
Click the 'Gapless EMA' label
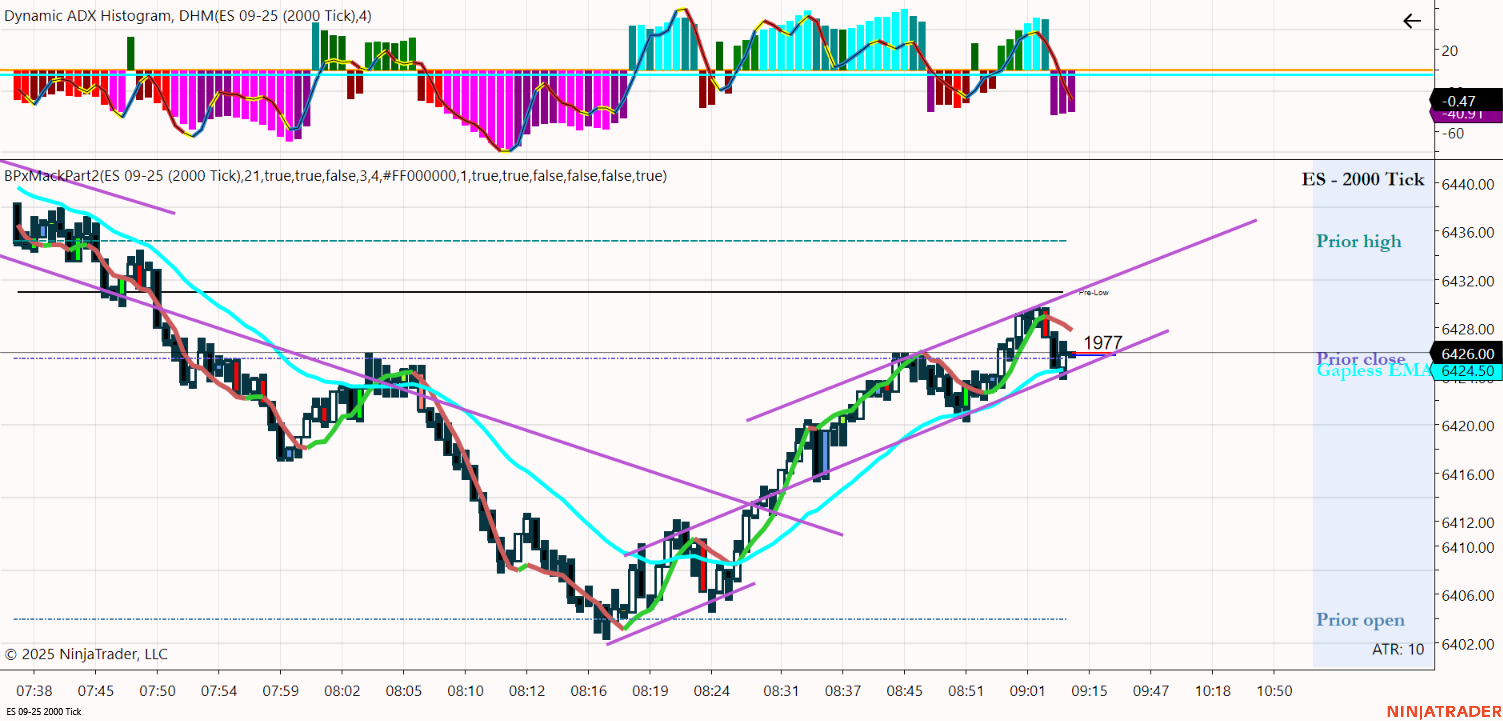coord(1374,371)
